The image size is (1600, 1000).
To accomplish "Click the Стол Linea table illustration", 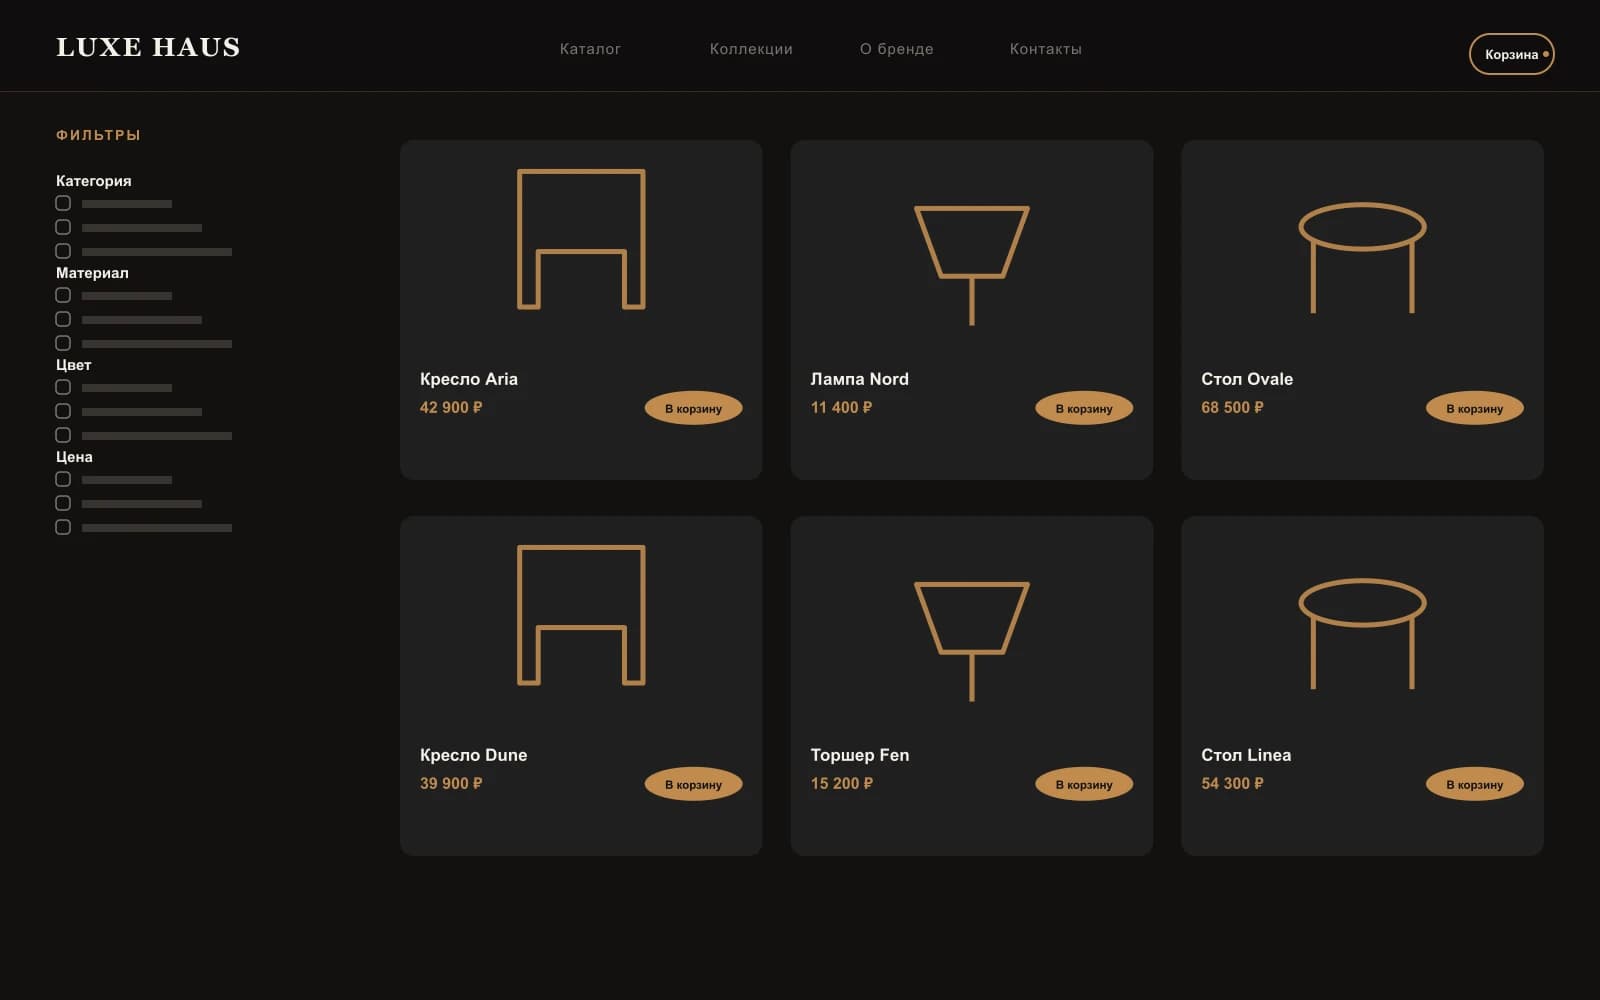I will (1362, 634).
